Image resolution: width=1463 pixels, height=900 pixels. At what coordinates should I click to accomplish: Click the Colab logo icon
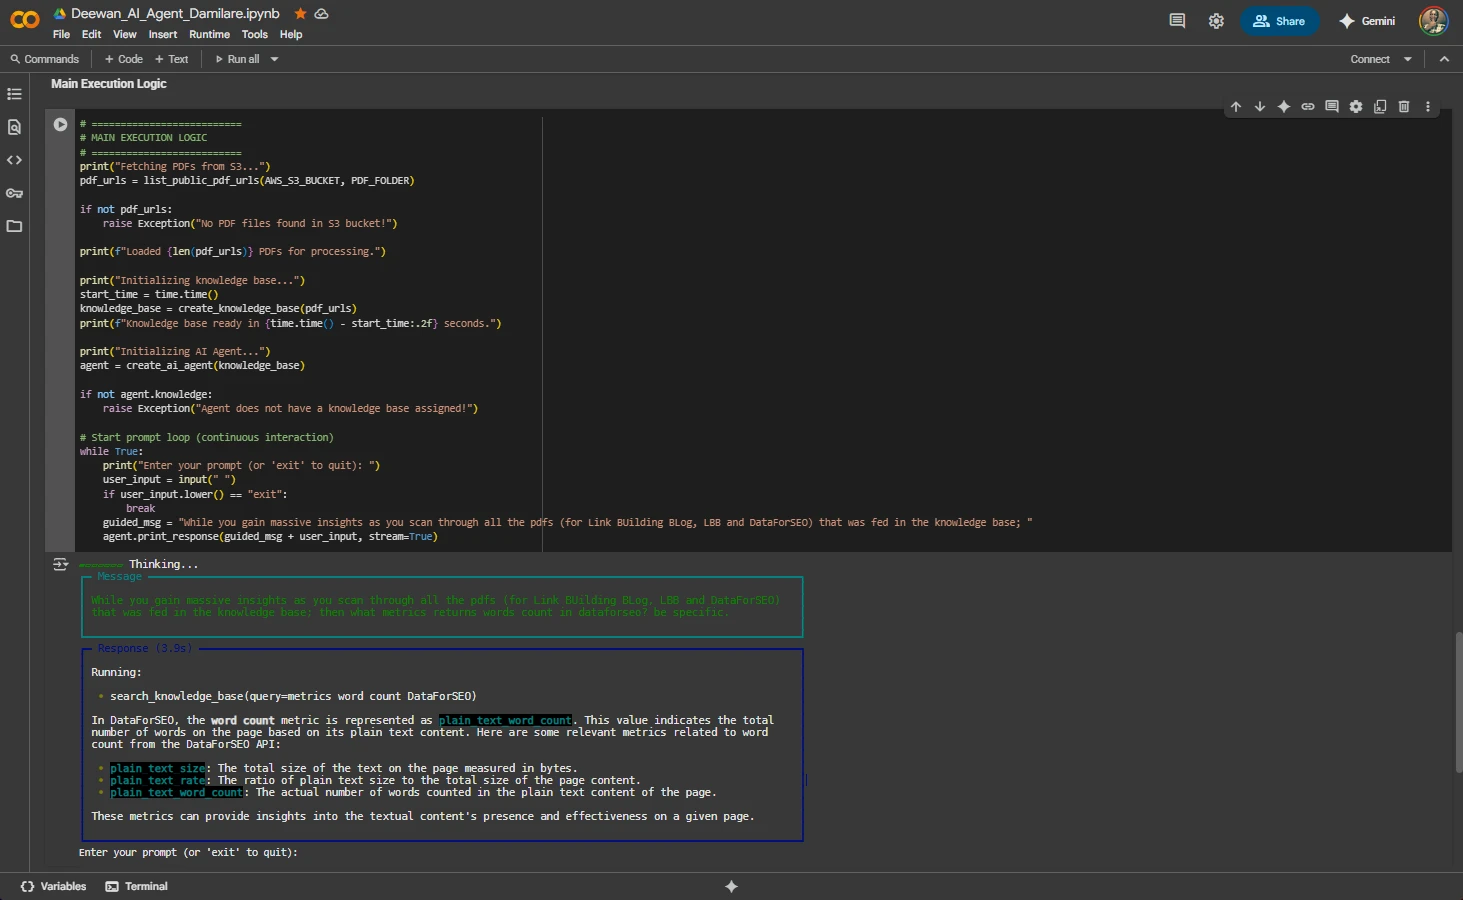coord(24,20)
